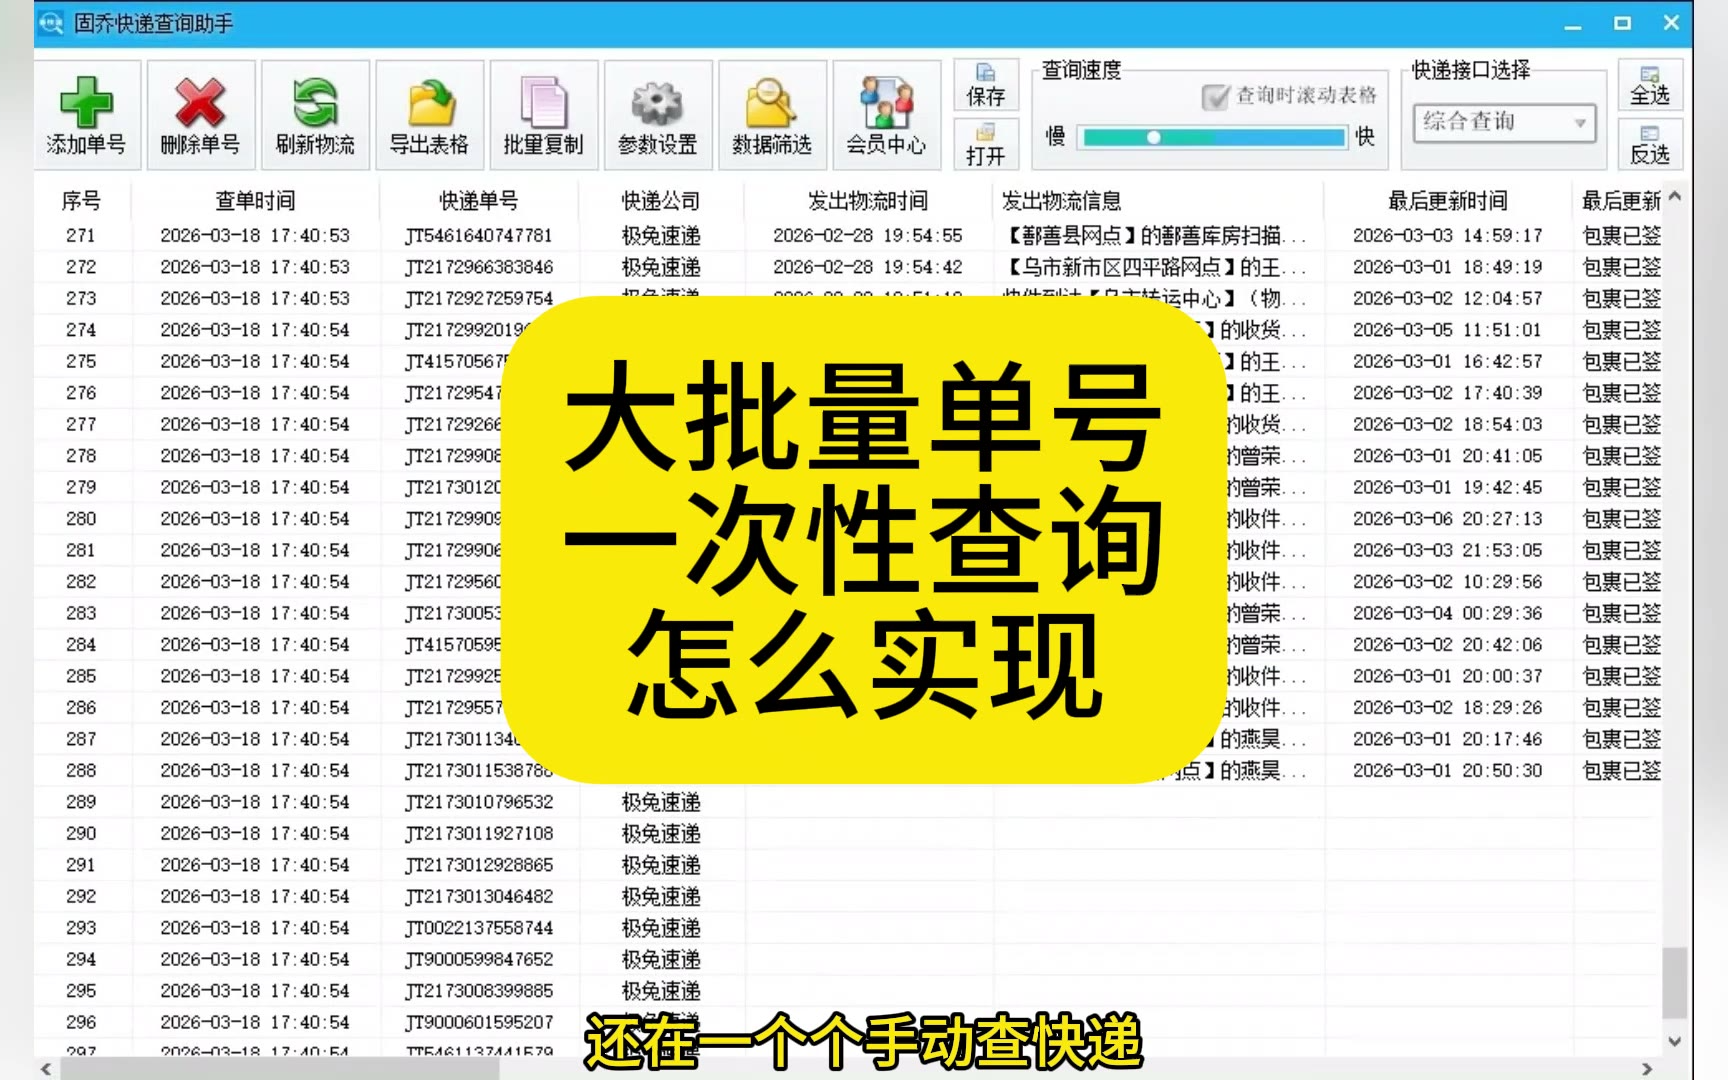Screen dimensions: 1728x1080
Task: Open 会员中心 member center
Action: click(886, 115)
